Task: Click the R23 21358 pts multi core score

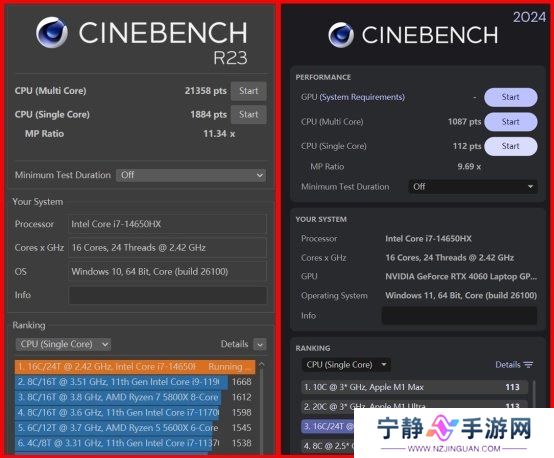Action: coord(206,91)
